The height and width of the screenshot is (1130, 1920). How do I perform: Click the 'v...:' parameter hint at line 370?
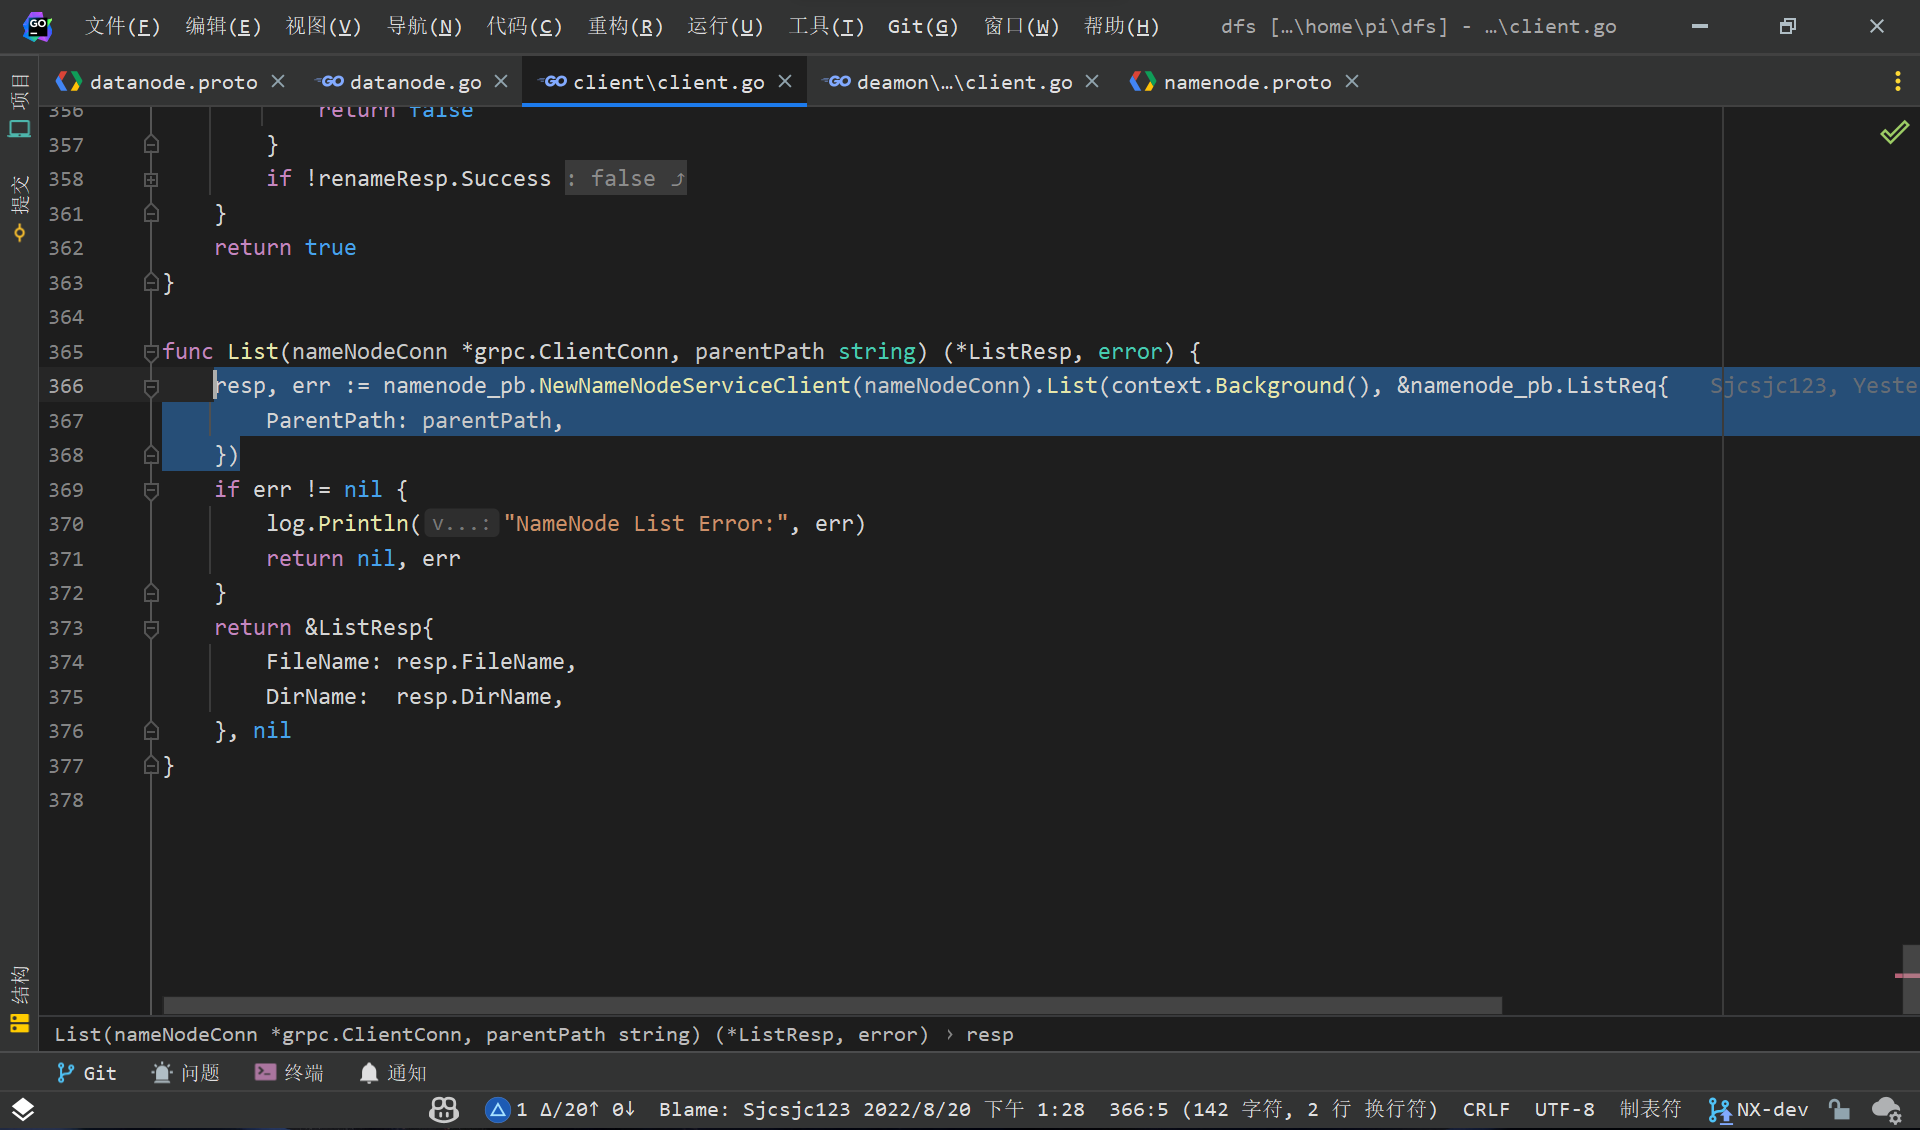tap(461, 523)
